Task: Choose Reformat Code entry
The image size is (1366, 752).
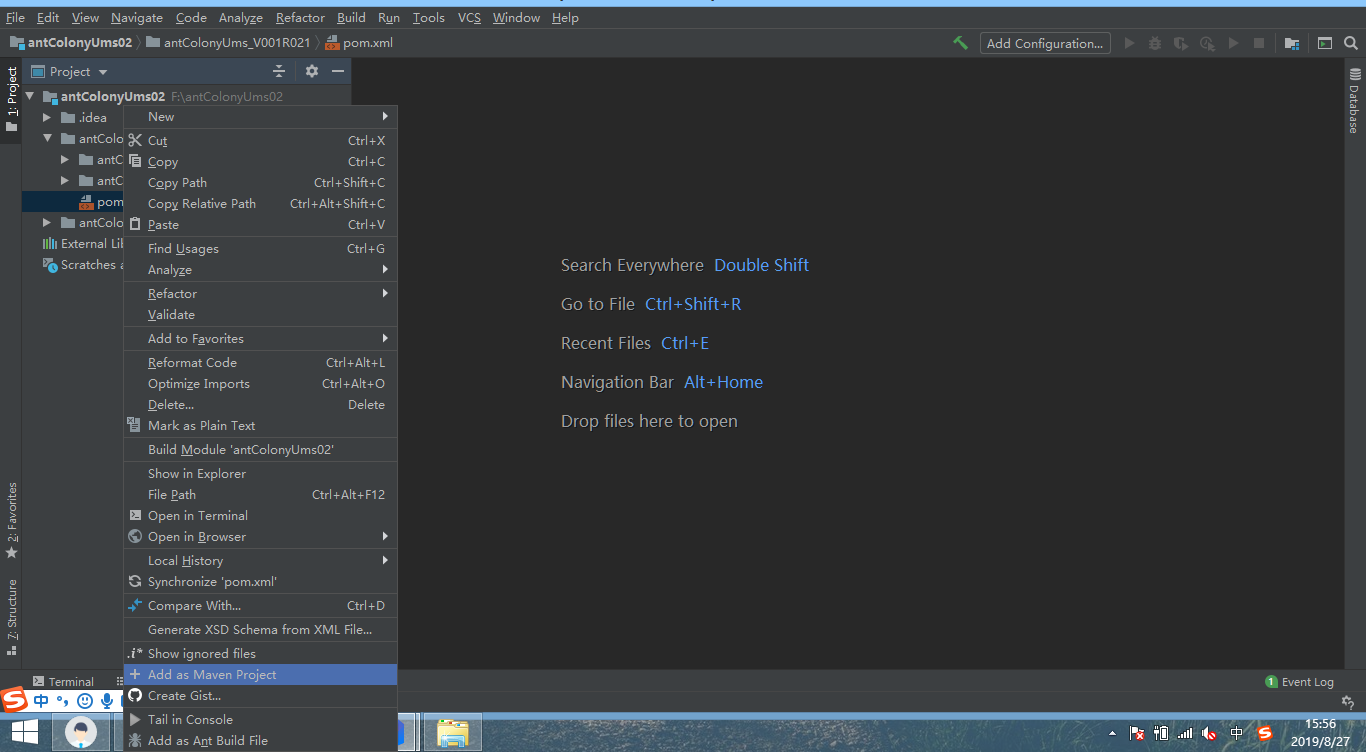Action: click(260, 363)
